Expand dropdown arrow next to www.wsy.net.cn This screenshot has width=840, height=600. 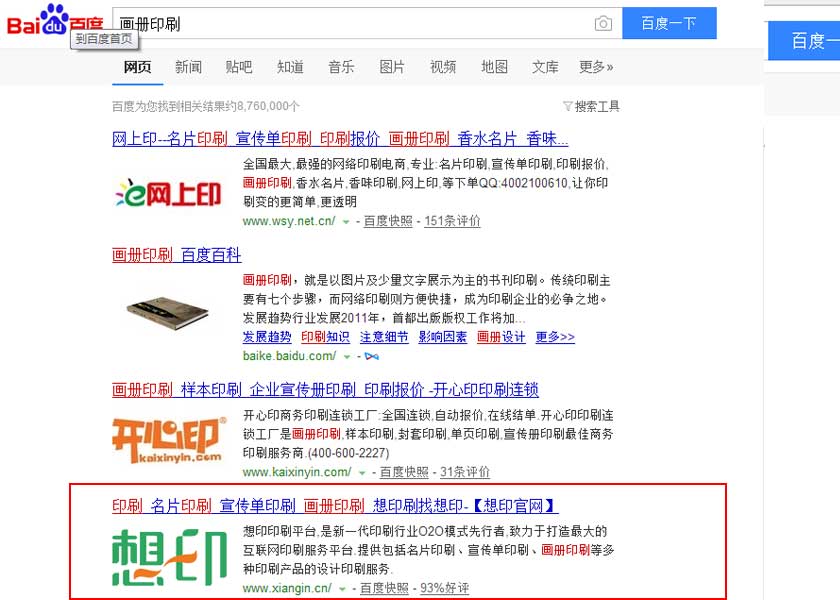pyautogui.click(x=346, y=222)
